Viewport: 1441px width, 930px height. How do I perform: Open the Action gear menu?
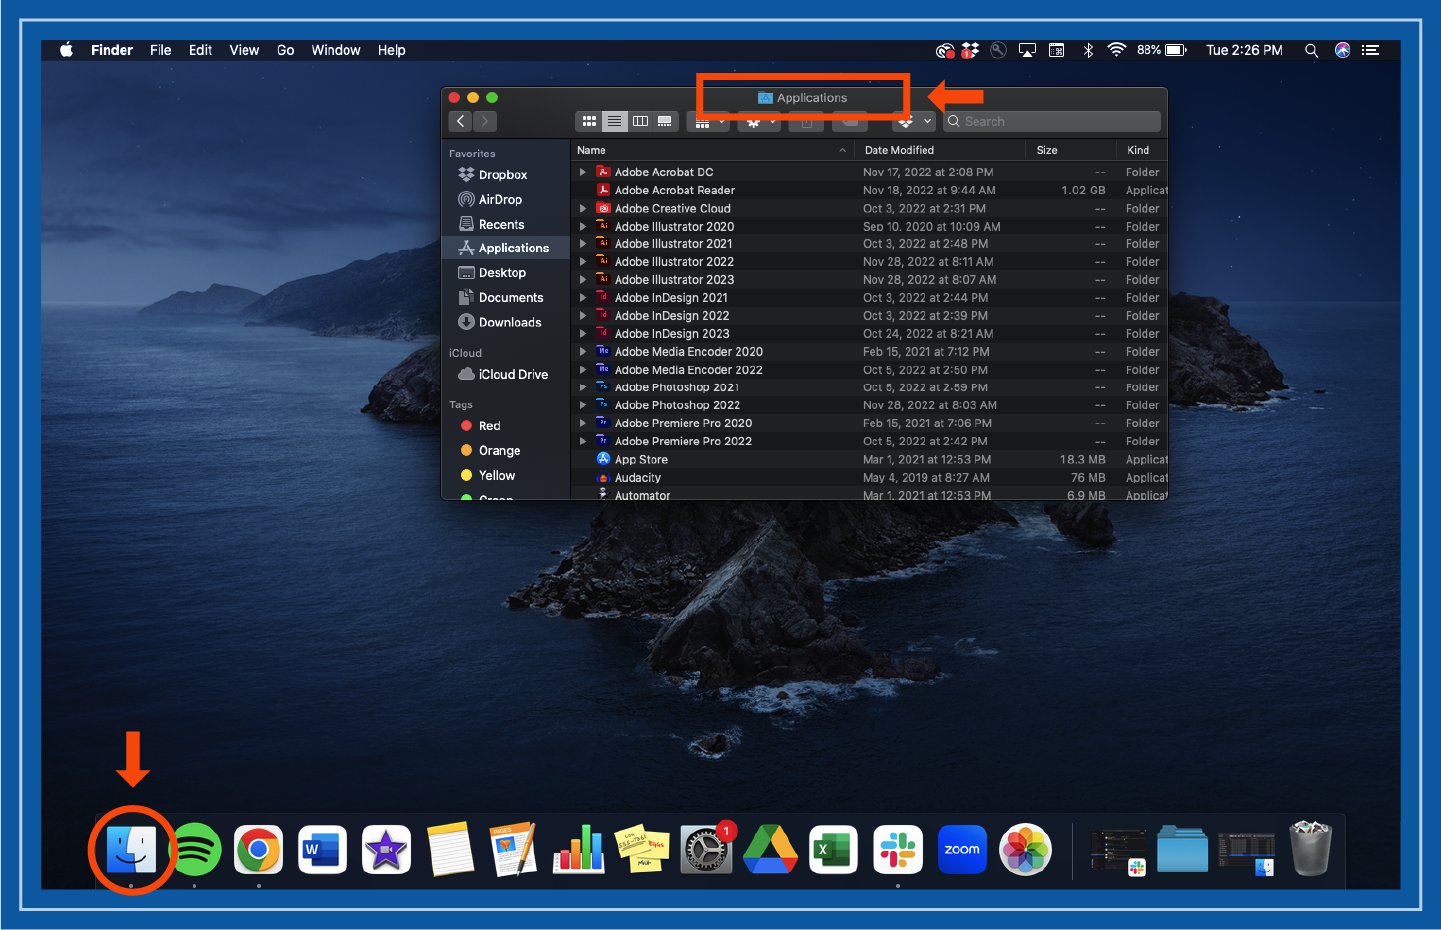[759, 122]
